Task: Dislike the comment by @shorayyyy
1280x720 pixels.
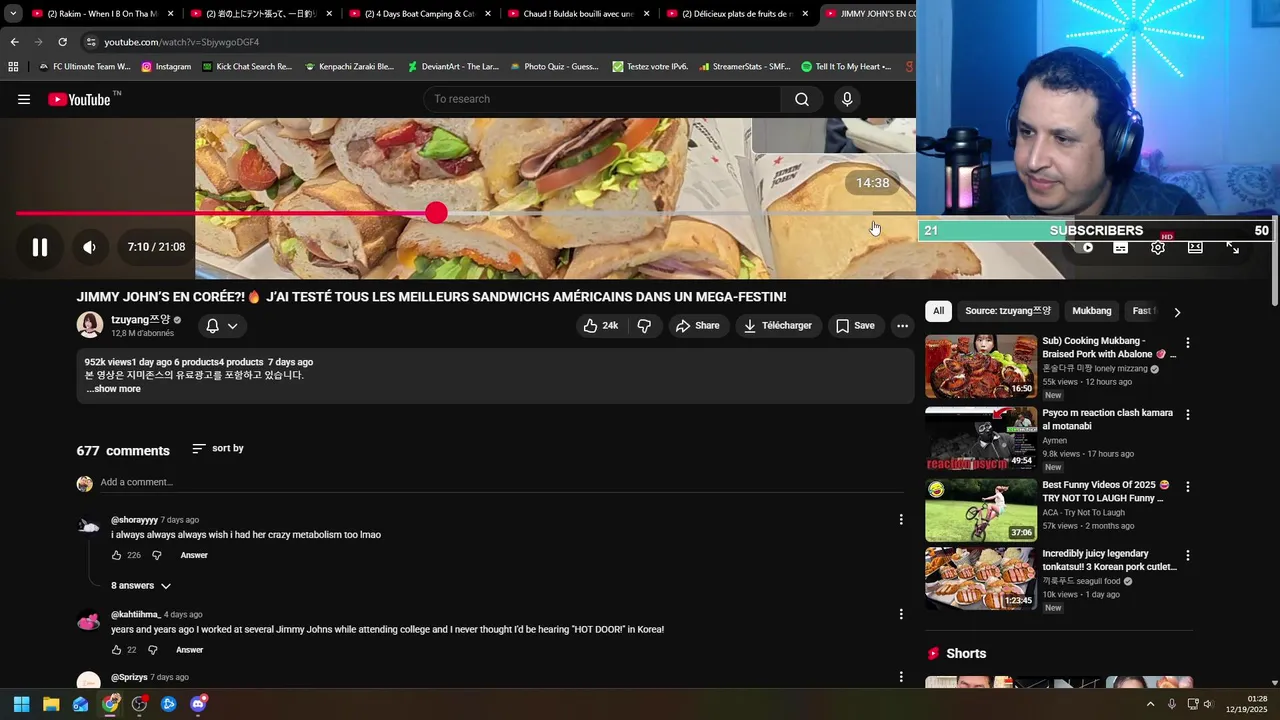Action: coord(156,555)
